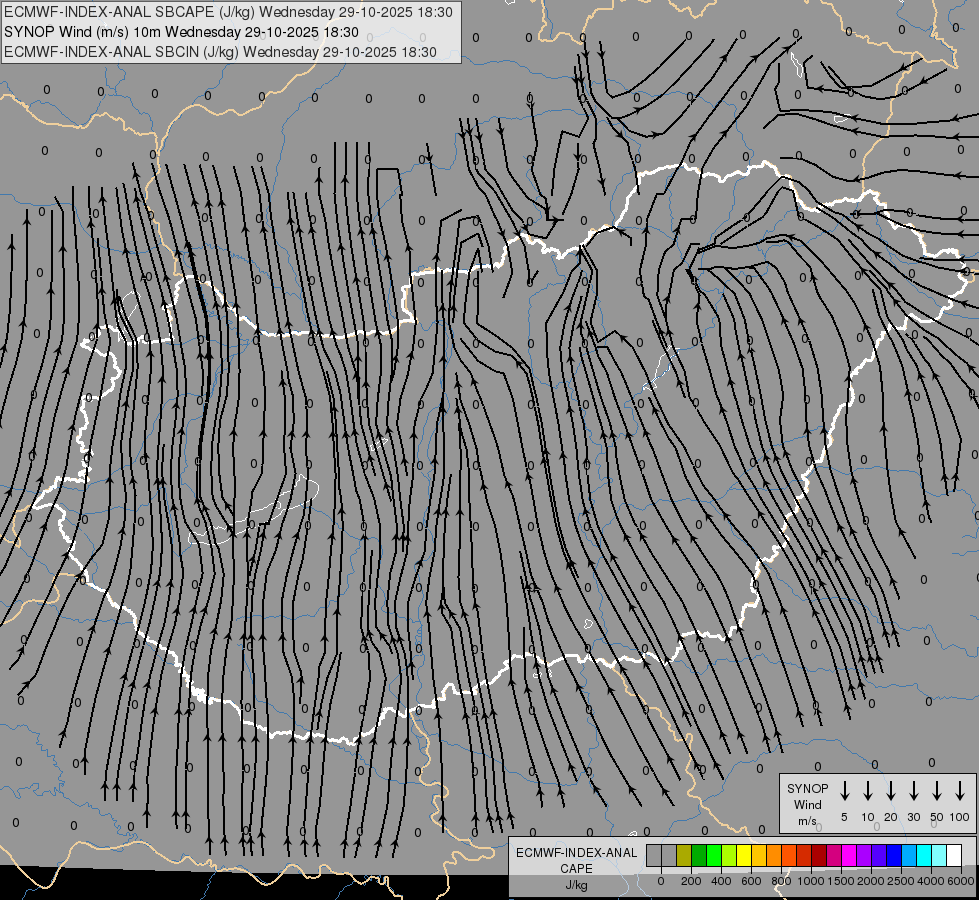The width and height of the screenshot is (979, 900).
Task: Click the 100 label under wind legend arrow
Action: click(960, 817)
